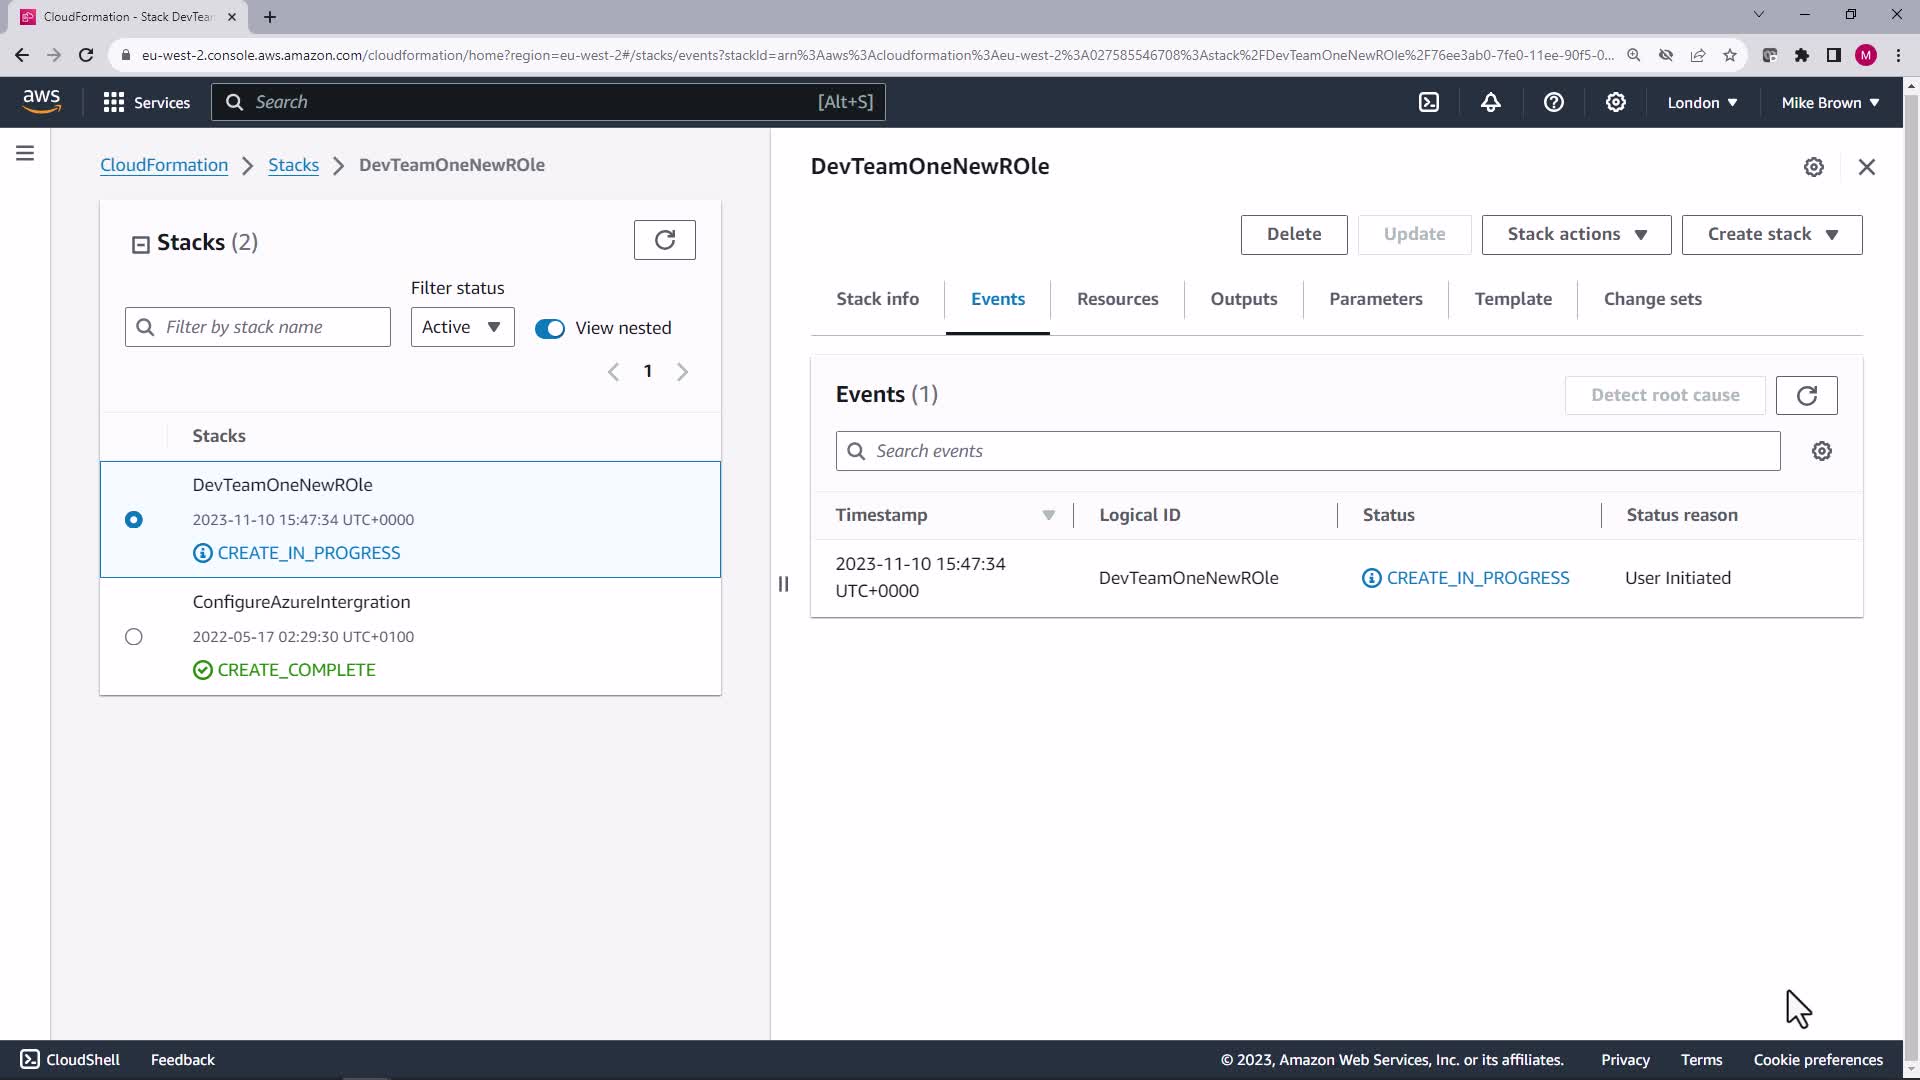Viewport: 1920px width, 1080px height.
Task: Switch to the Template tab
Action: click(1512, 299)
